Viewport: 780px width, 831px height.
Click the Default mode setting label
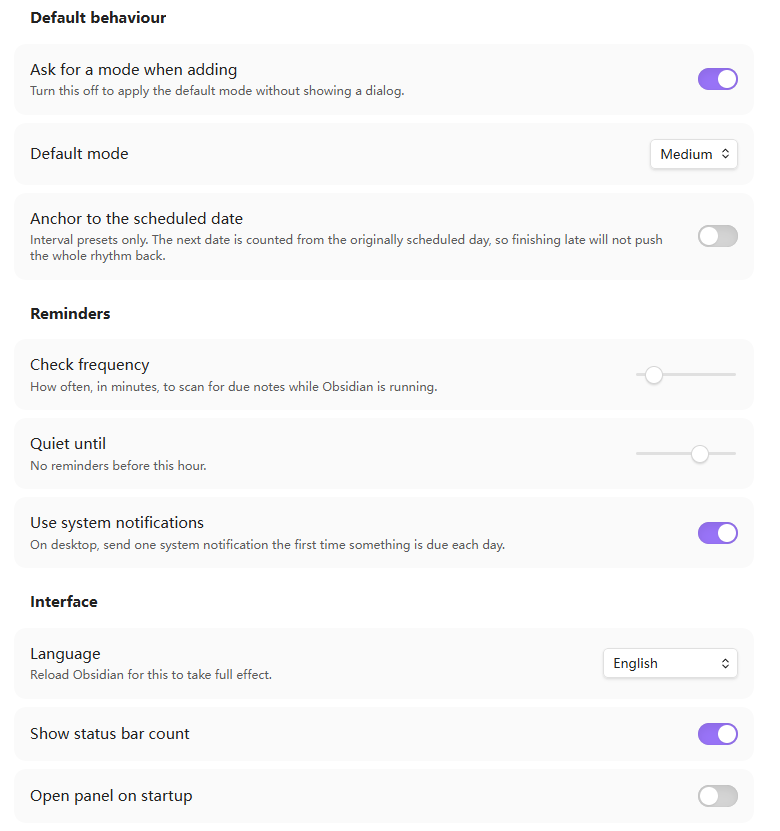(x=79, y=154)
